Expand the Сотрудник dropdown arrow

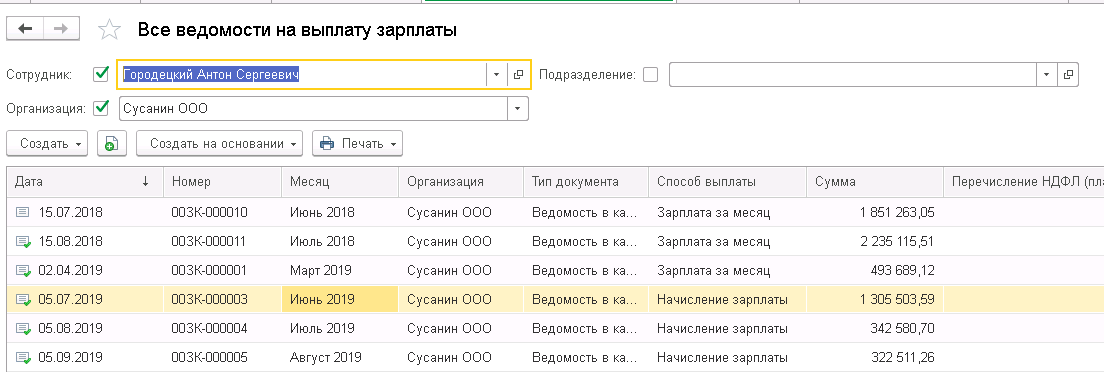pyautogui.click(x=496, y=74)
